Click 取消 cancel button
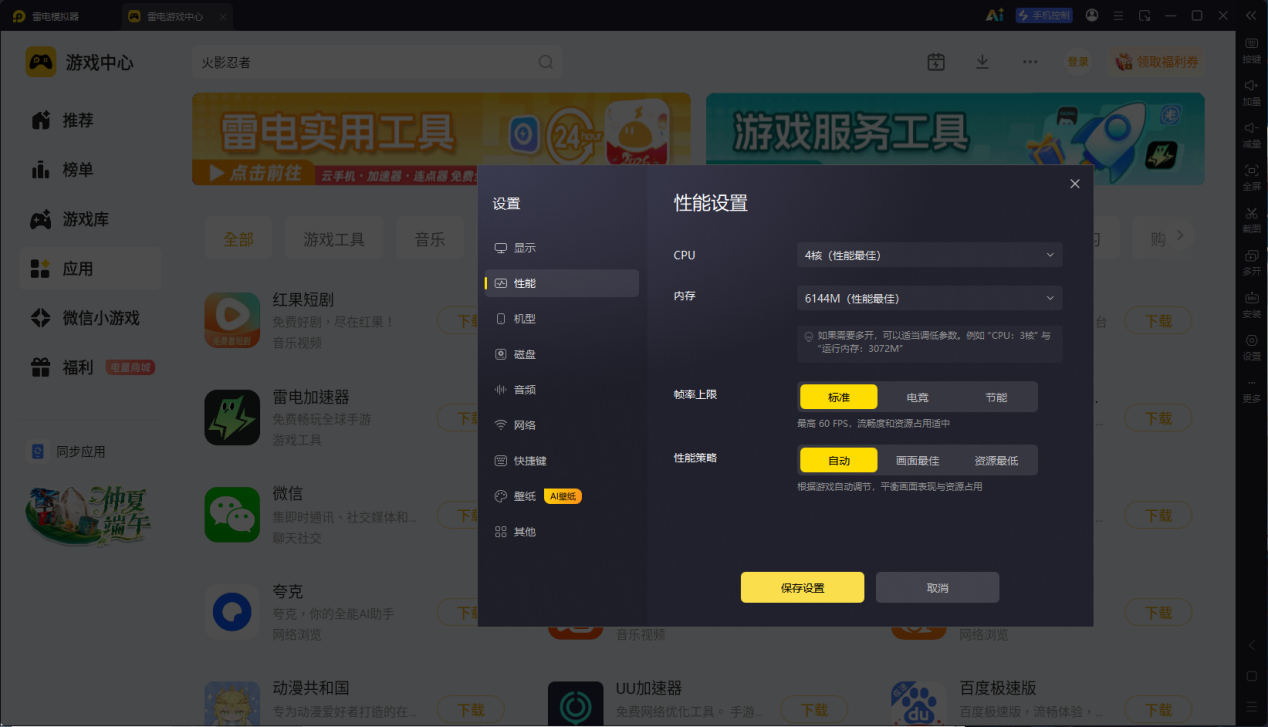The width and height of the screenshot is (1268, 727). click(x=937, y=588)
